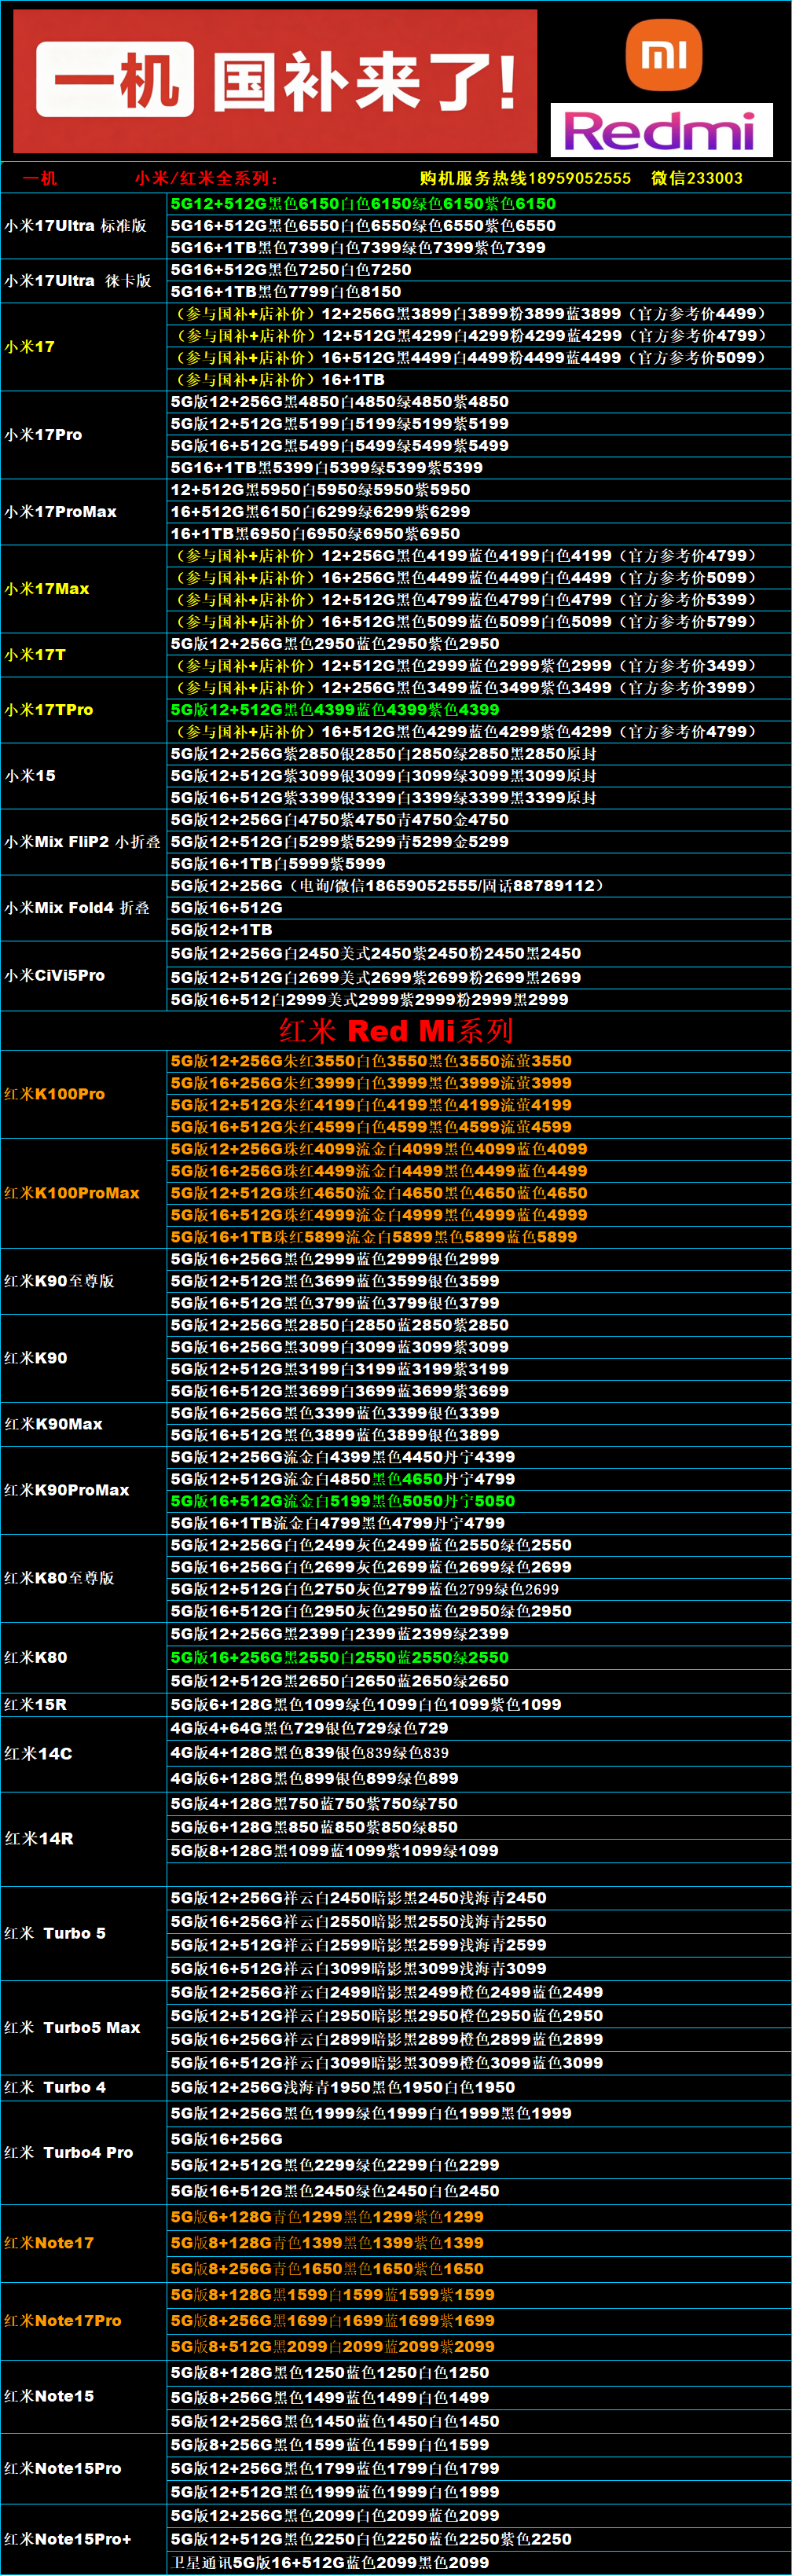
Task: Select the yellow '小米17Max' model cell
Action: [84, 589]
